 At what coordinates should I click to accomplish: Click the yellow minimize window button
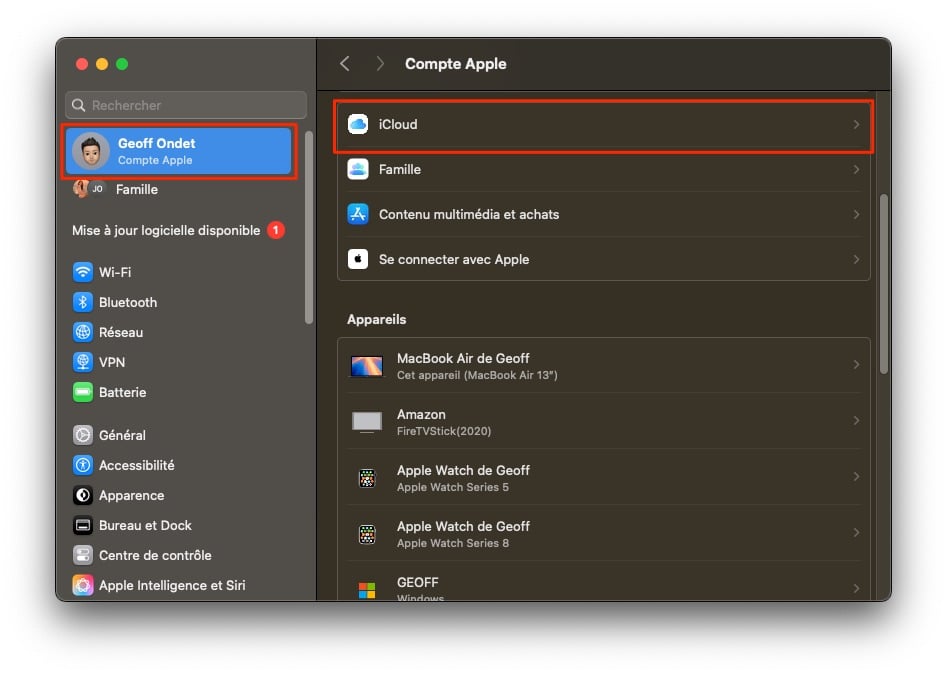coord(102,64)
